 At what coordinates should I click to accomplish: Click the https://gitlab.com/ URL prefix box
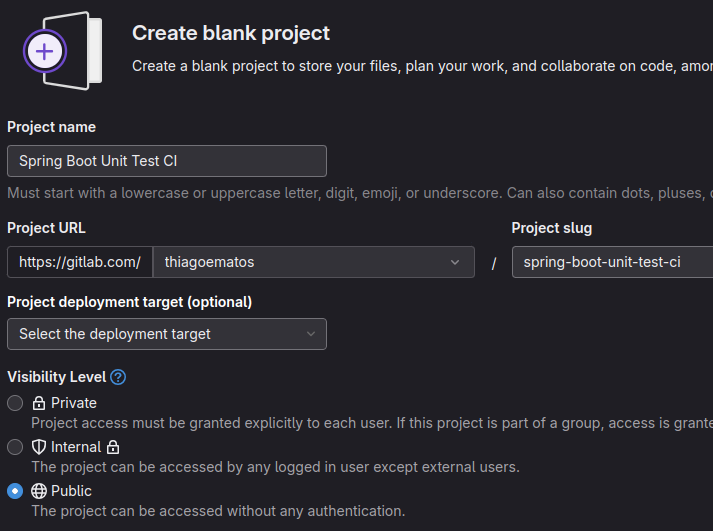click(x=80, y=262)
